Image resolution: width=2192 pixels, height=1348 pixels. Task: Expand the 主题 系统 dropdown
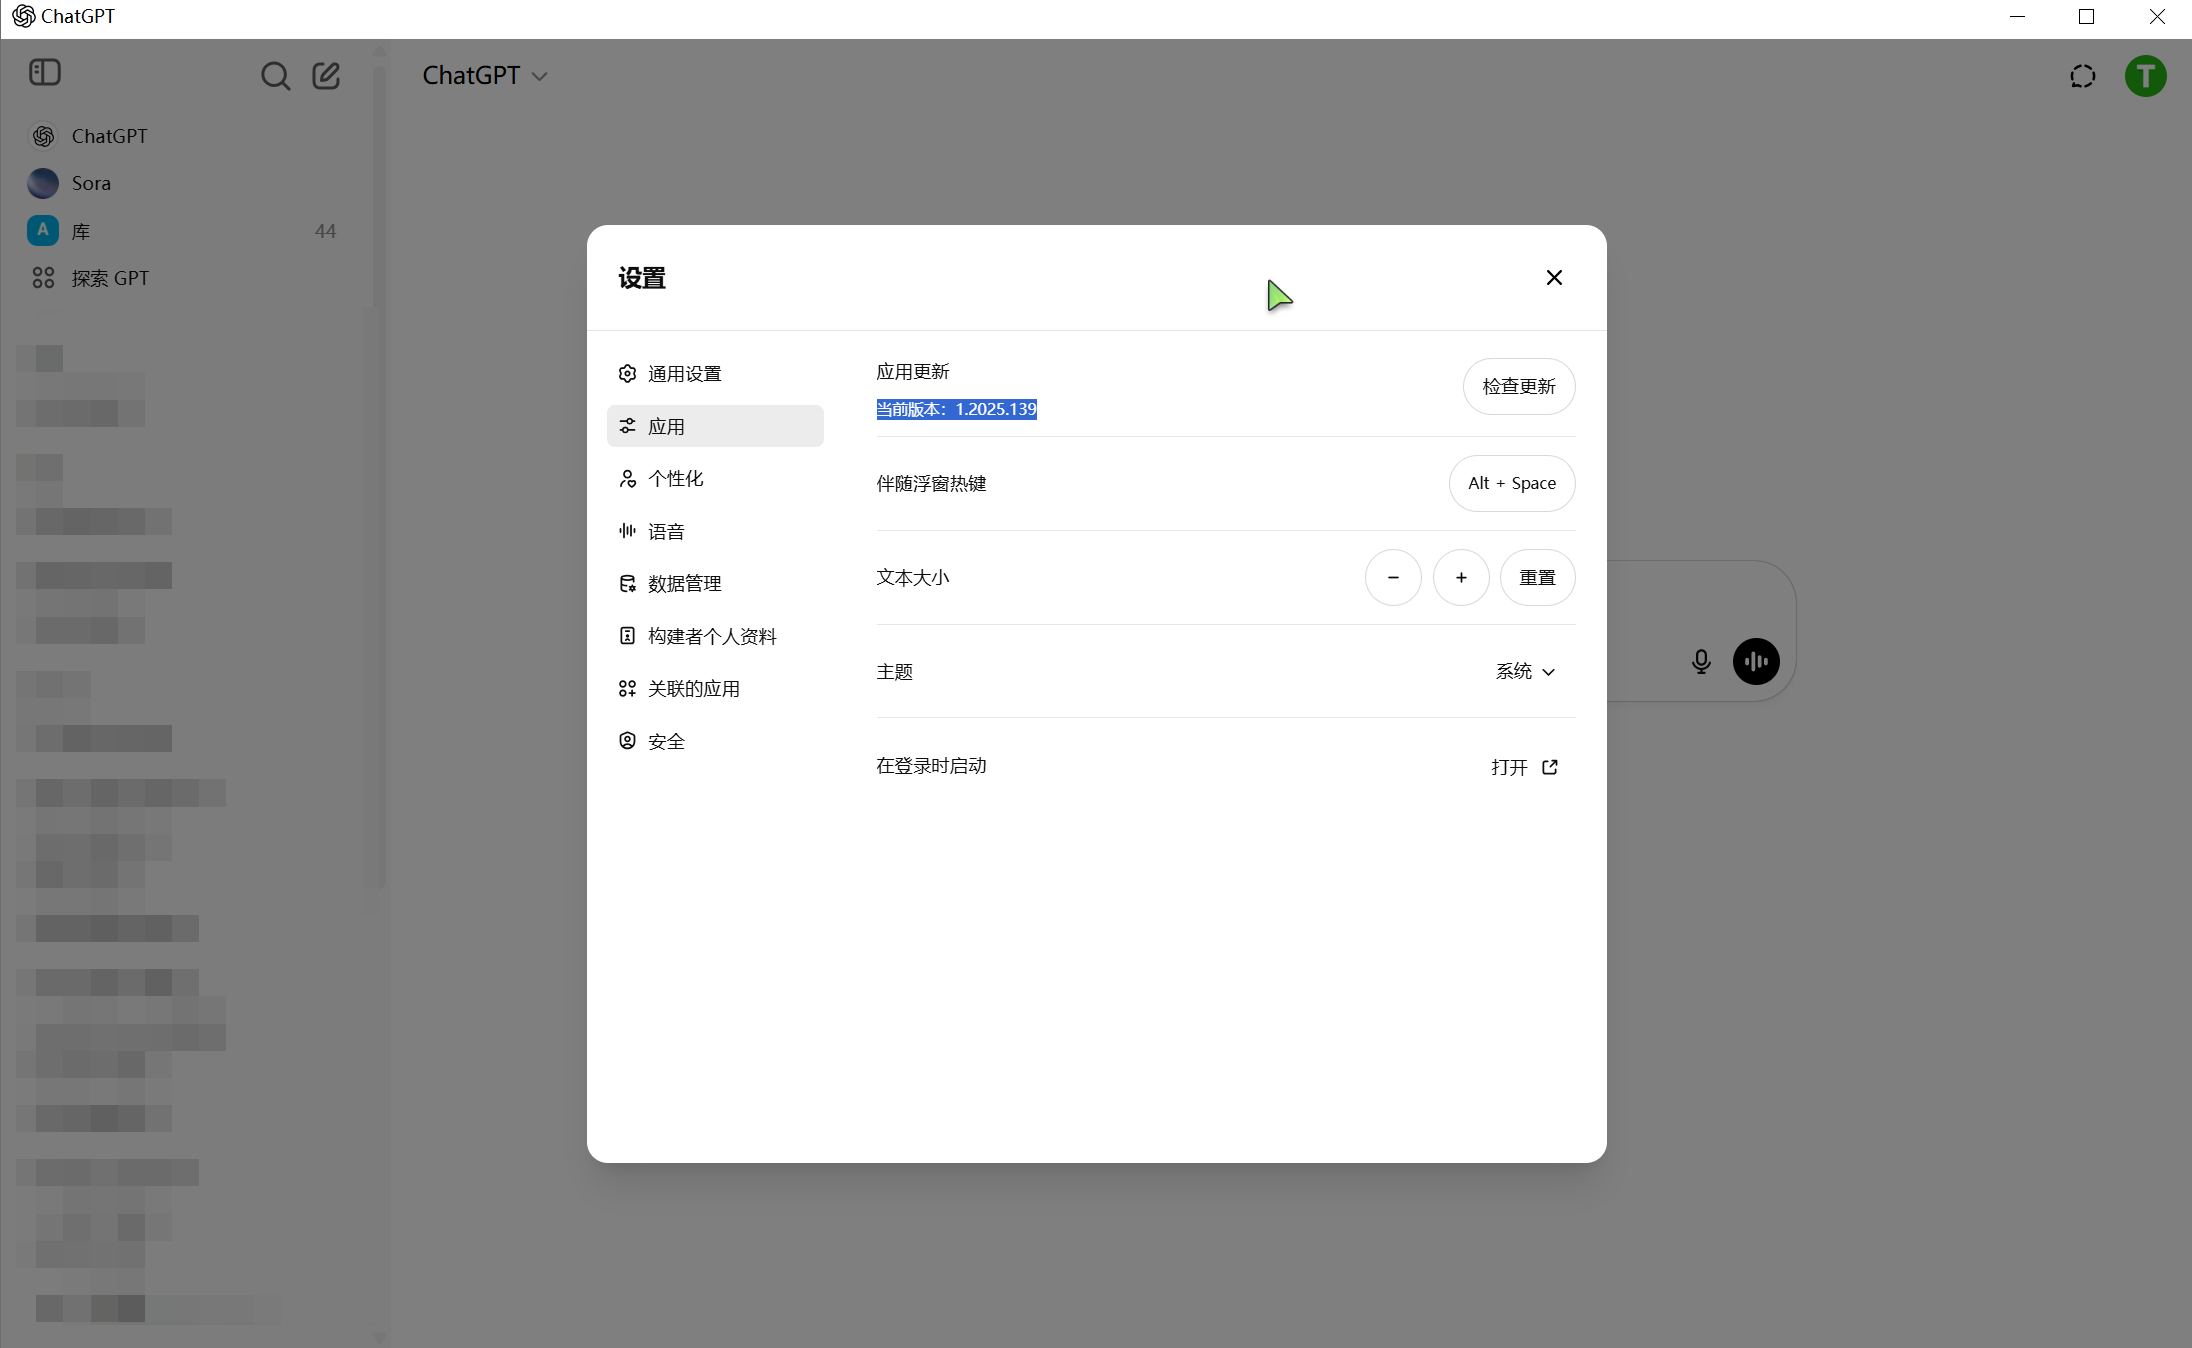pos(1525,671)
